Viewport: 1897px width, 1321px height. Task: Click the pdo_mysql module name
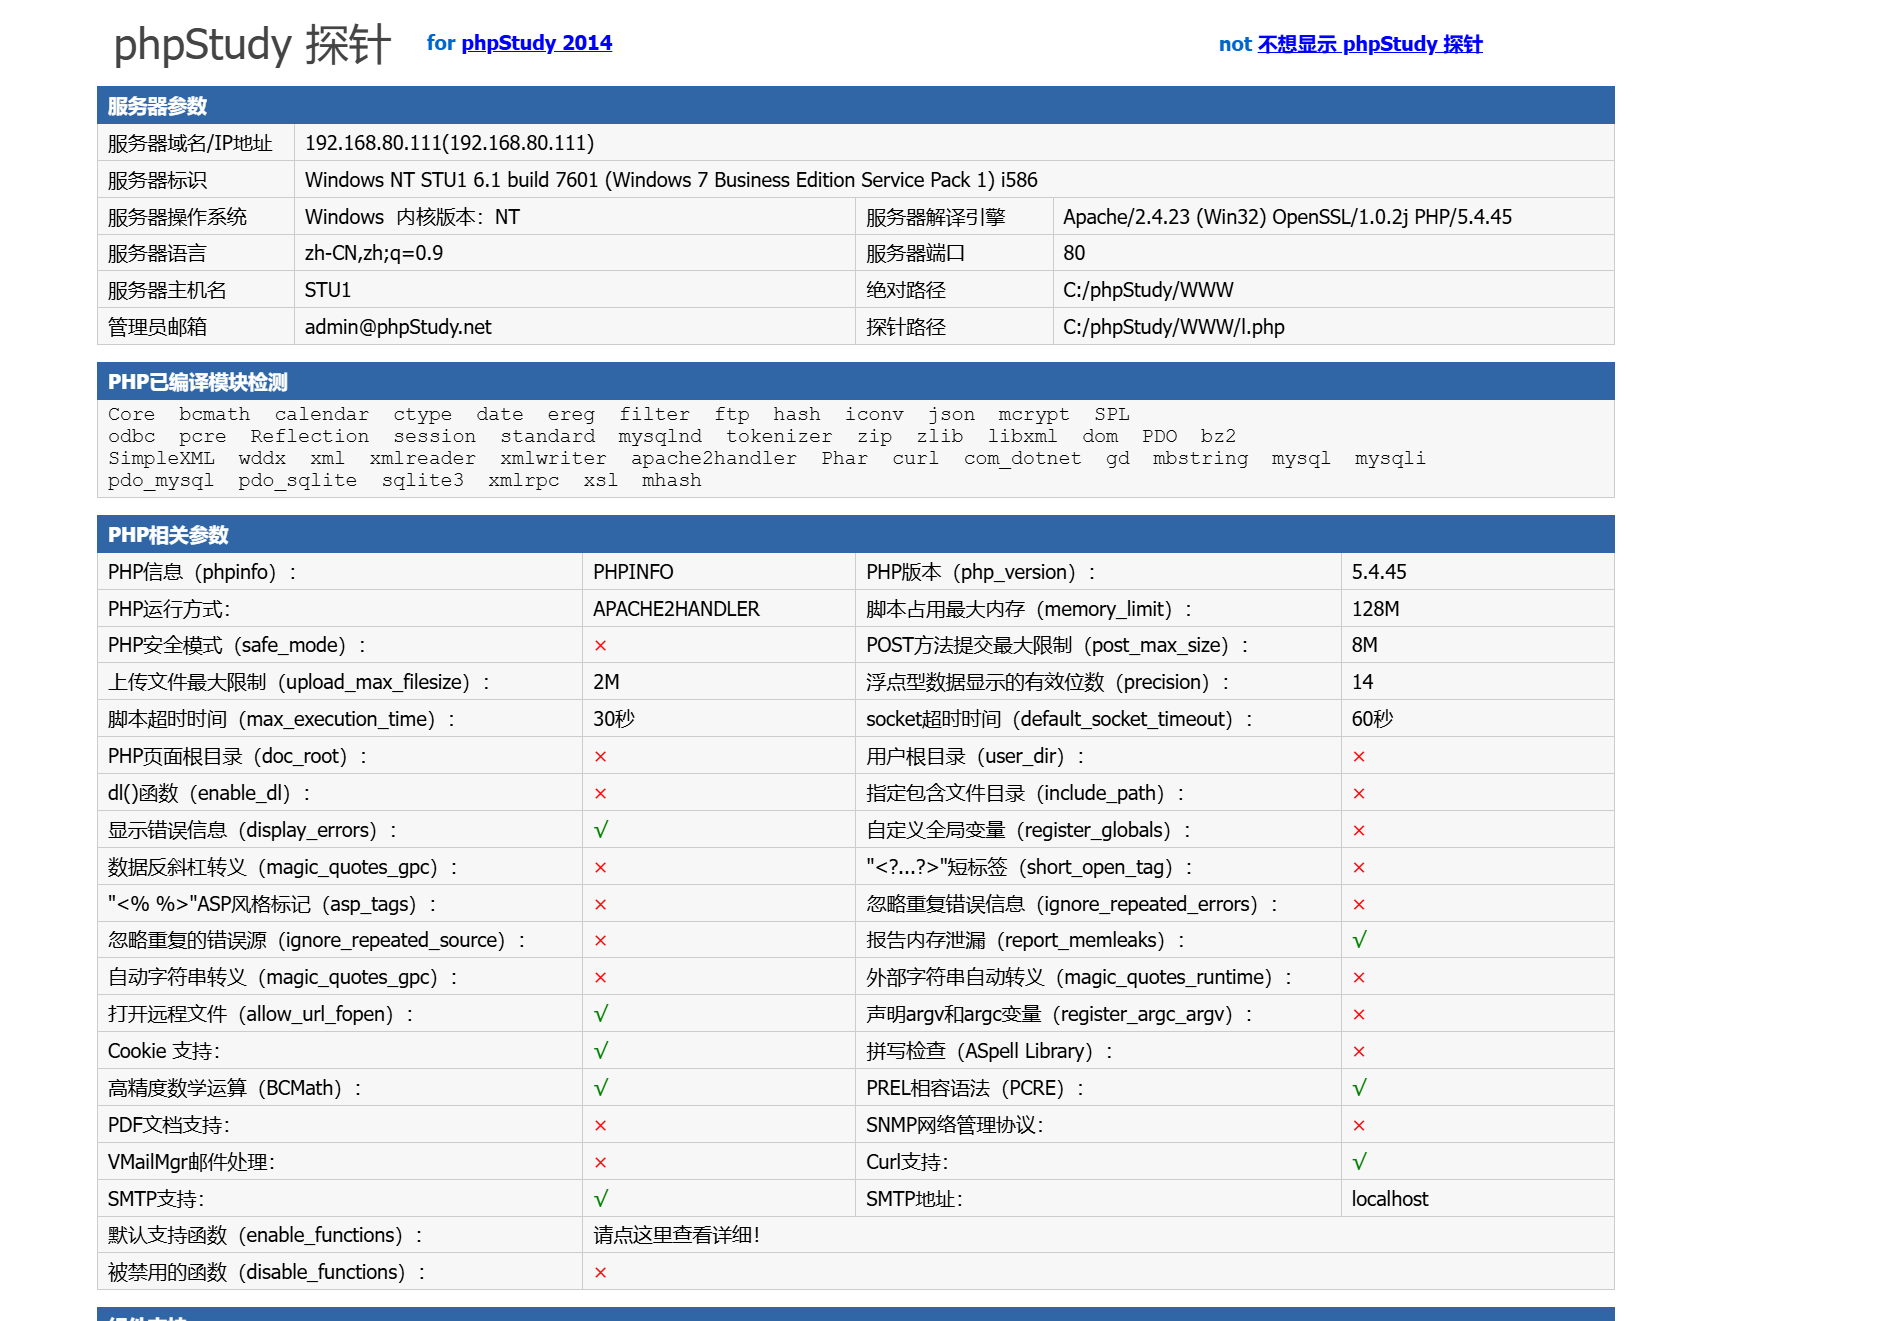[x=161, y=480]
